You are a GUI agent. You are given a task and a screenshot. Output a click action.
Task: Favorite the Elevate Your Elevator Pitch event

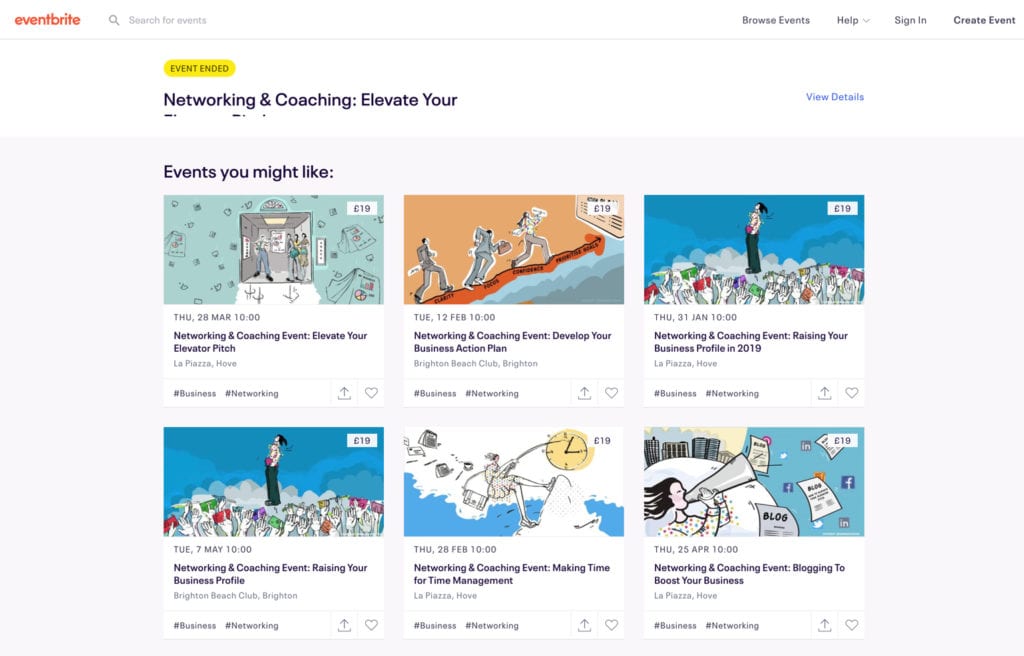point(372,393)
